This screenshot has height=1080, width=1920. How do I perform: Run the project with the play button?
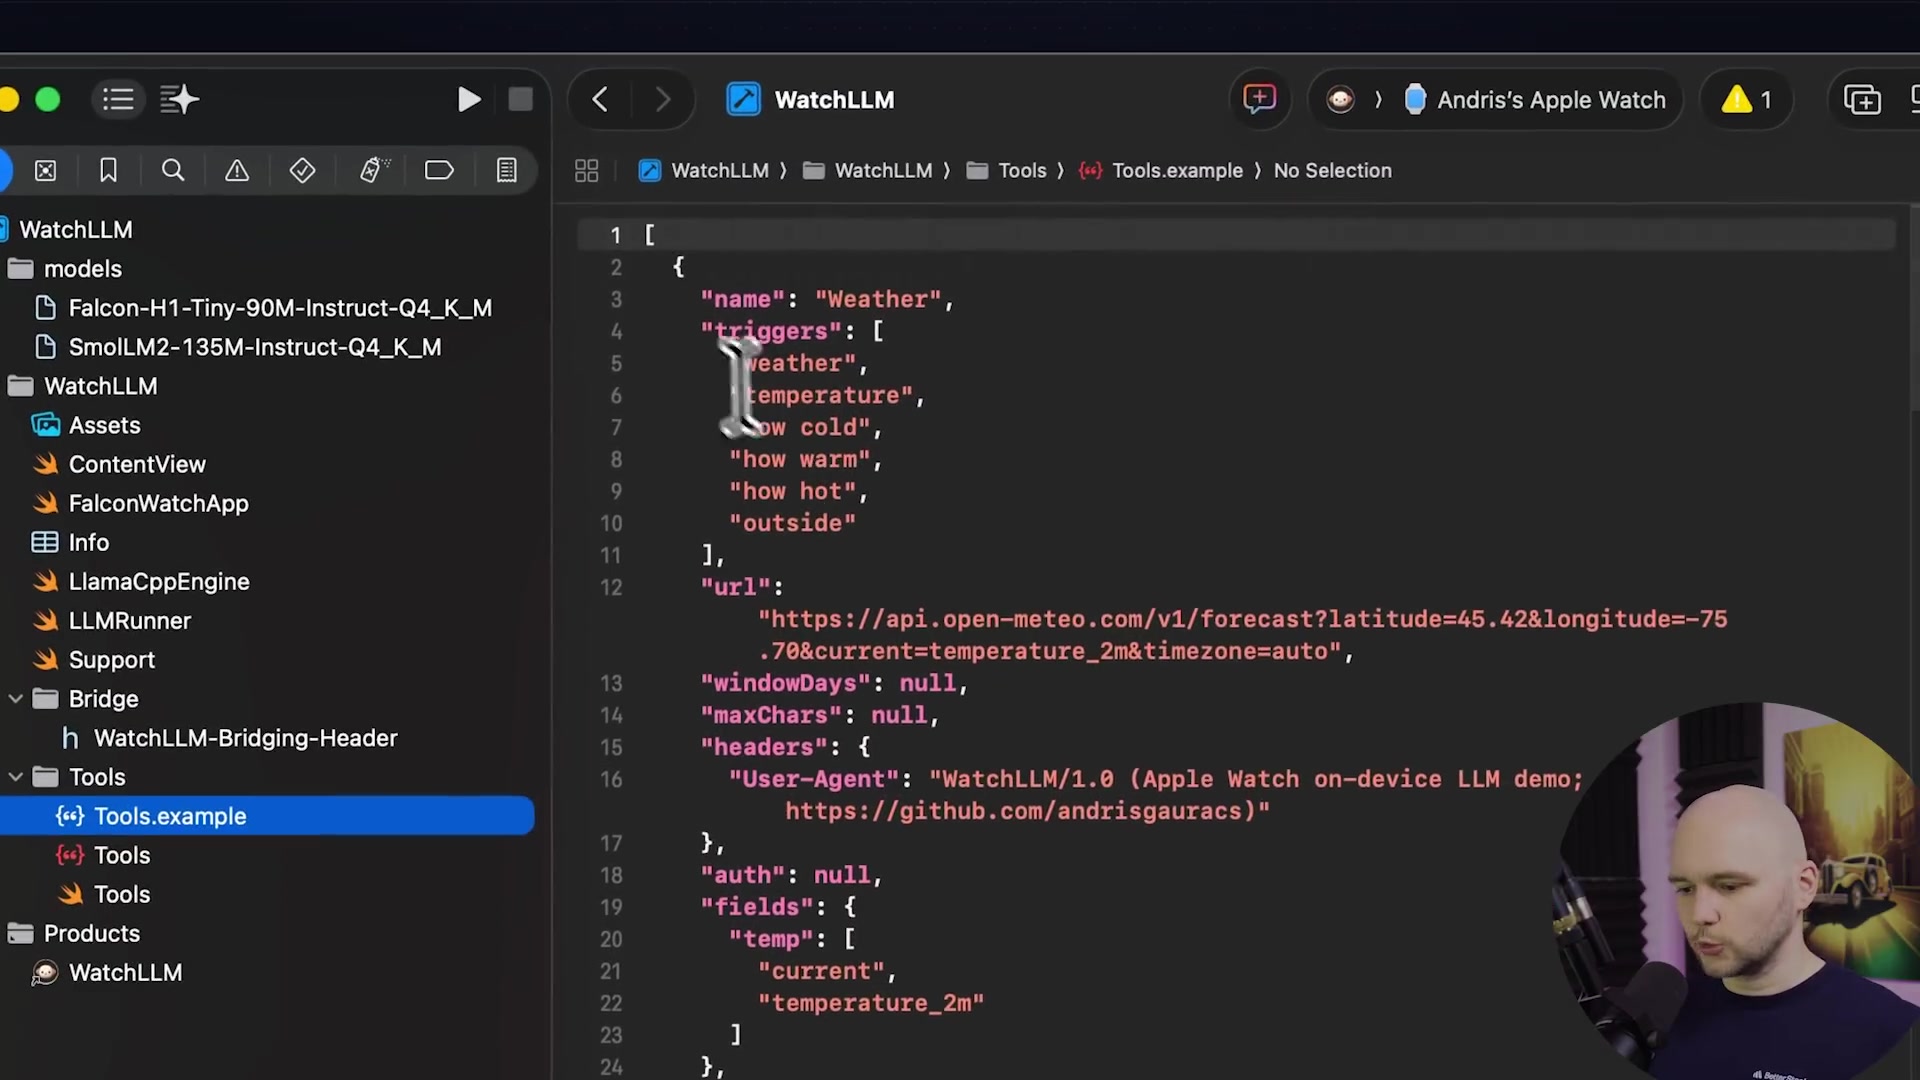pyautogui.click(x=468, y=100)
